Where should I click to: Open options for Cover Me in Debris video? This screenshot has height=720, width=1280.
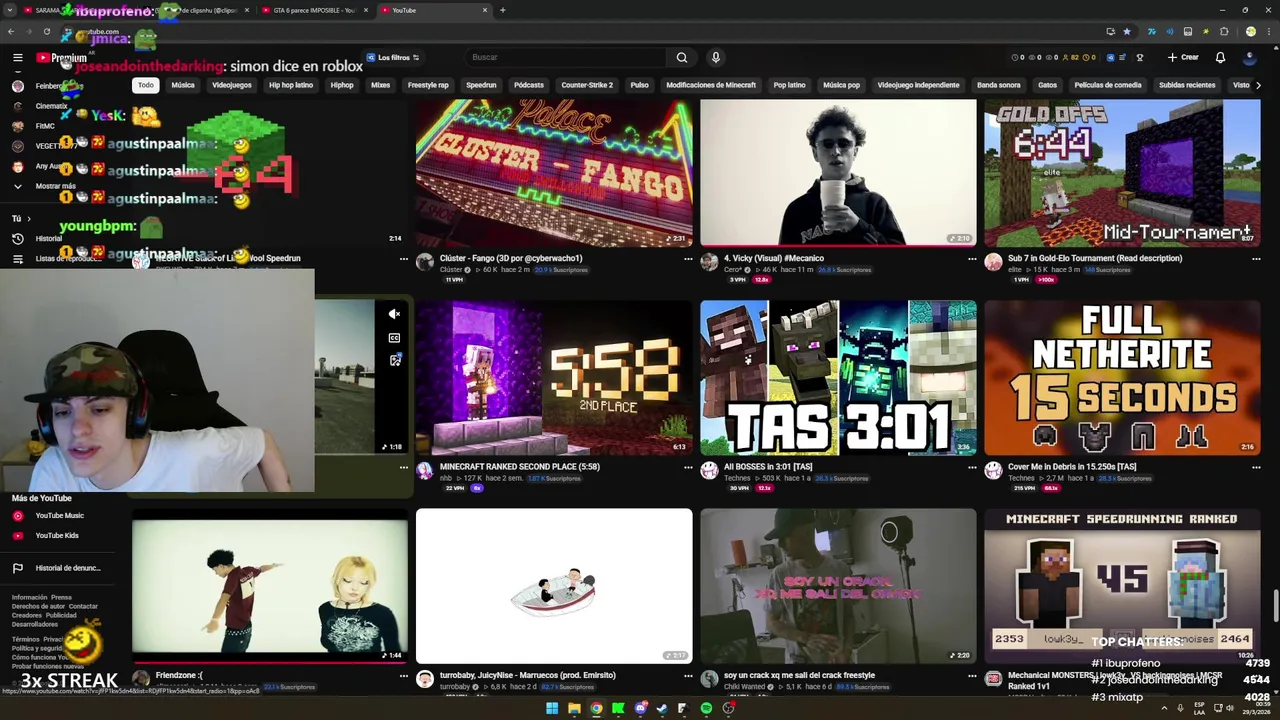[x=1256, y=467]
